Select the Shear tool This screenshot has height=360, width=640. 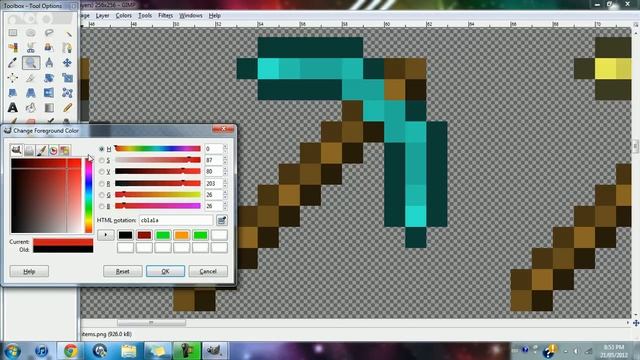coord(13,93)
